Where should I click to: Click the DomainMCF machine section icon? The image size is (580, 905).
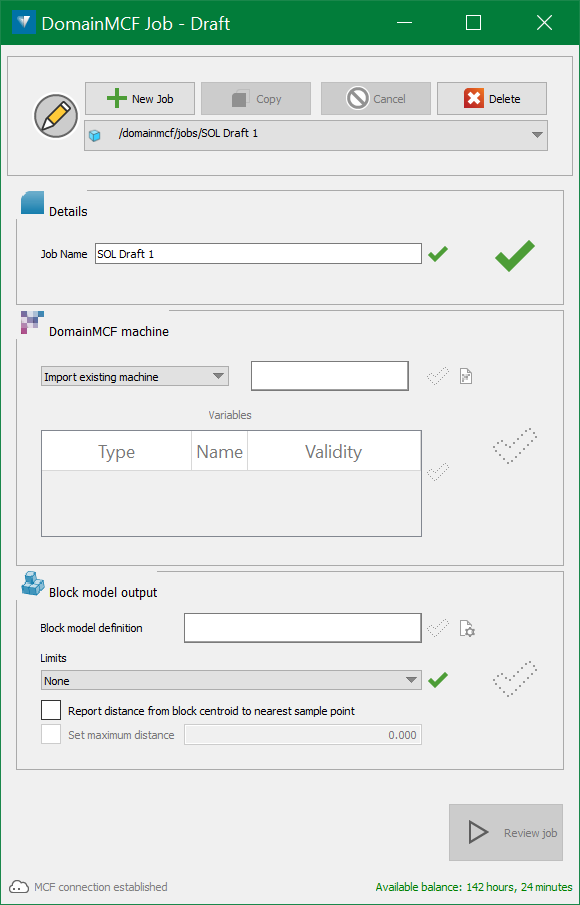pos(32,322)
